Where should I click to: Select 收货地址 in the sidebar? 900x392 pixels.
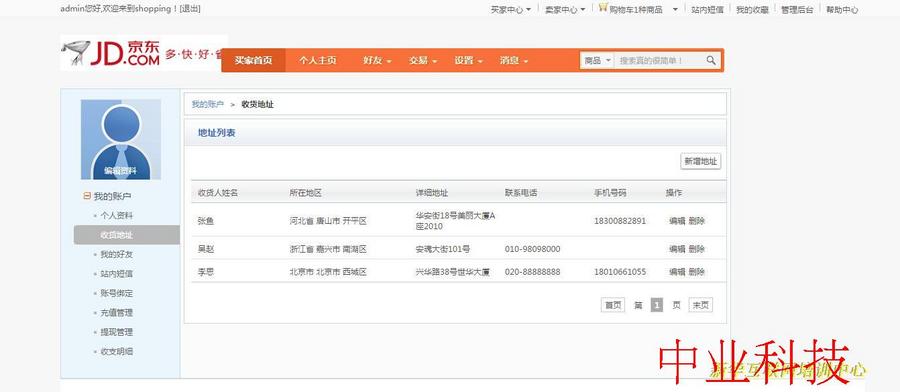(126, 235)
